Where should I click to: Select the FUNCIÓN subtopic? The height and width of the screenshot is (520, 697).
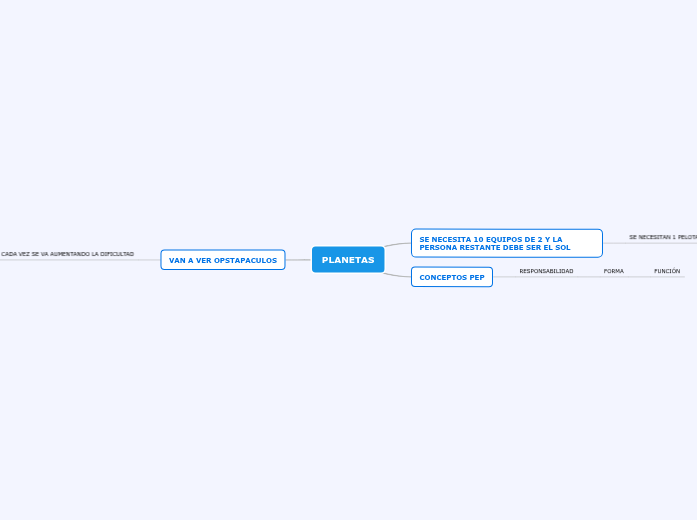tap(667, 271)
